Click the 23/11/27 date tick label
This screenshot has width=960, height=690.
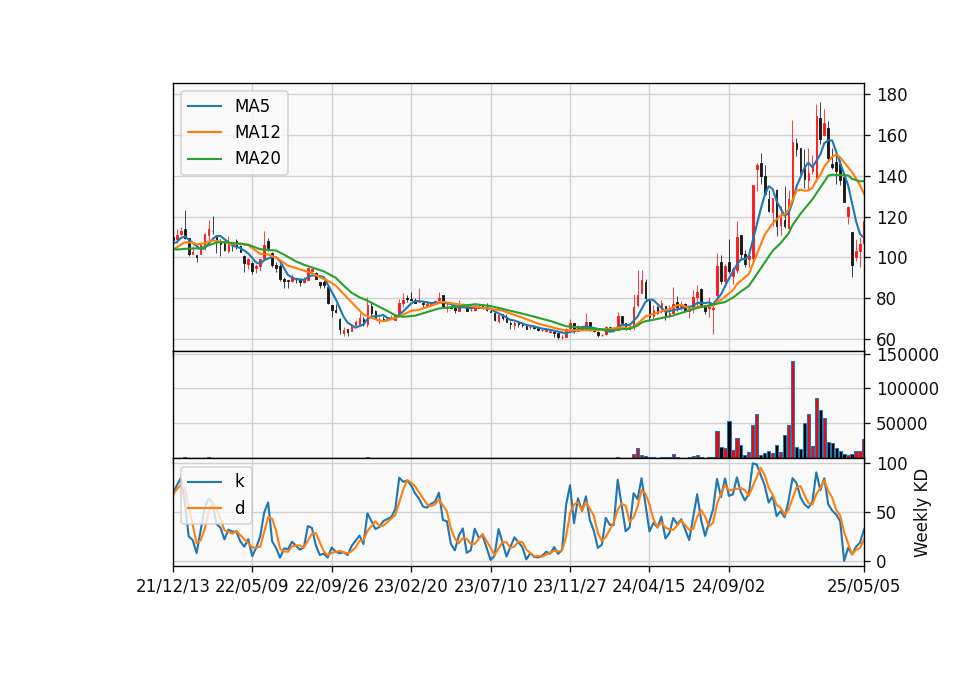pos(570,586)
